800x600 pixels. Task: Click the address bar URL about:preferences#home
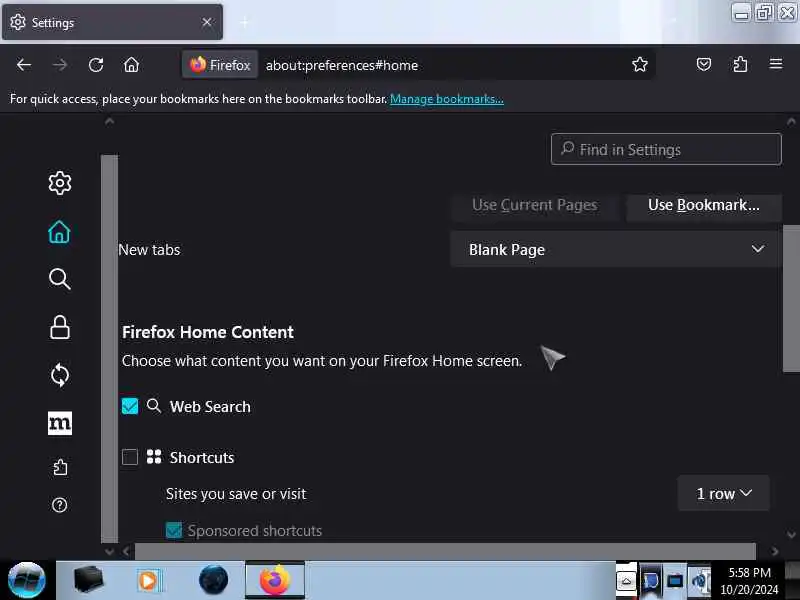(342, 65)
